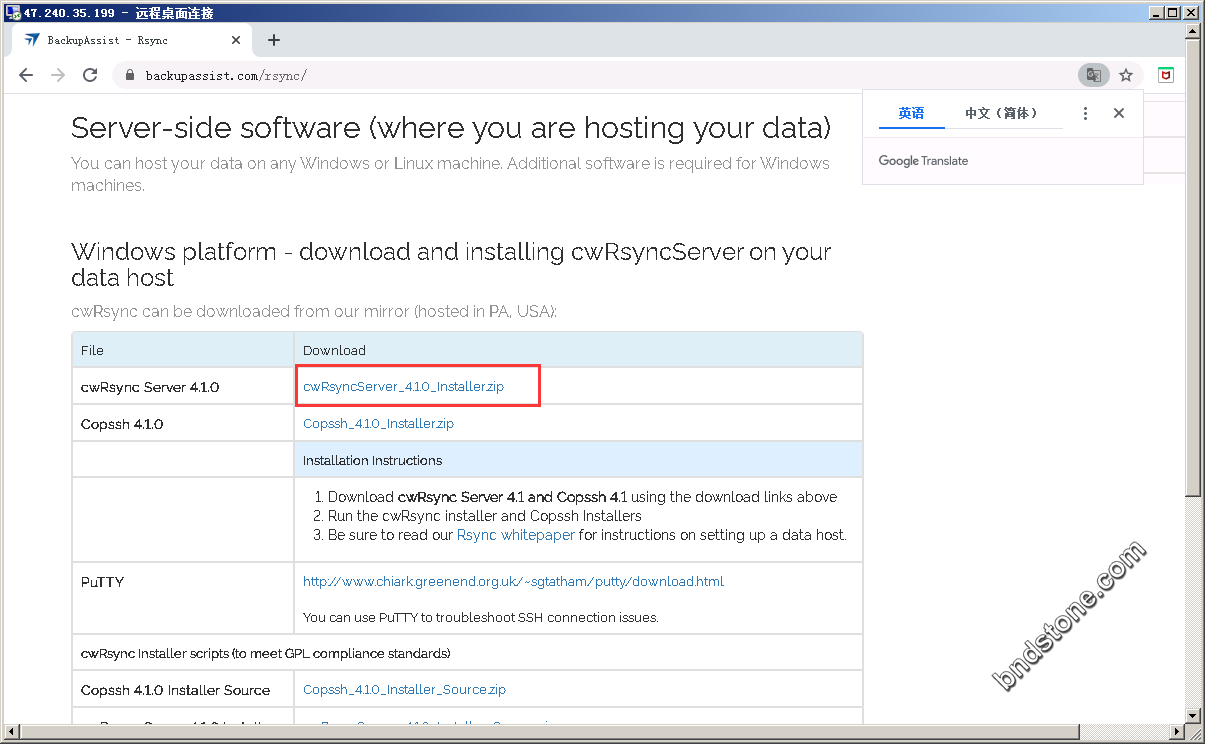1205x744 pixels.
Task: Click the Google Translate icon in address bar
Action: tap(1094, 75)
